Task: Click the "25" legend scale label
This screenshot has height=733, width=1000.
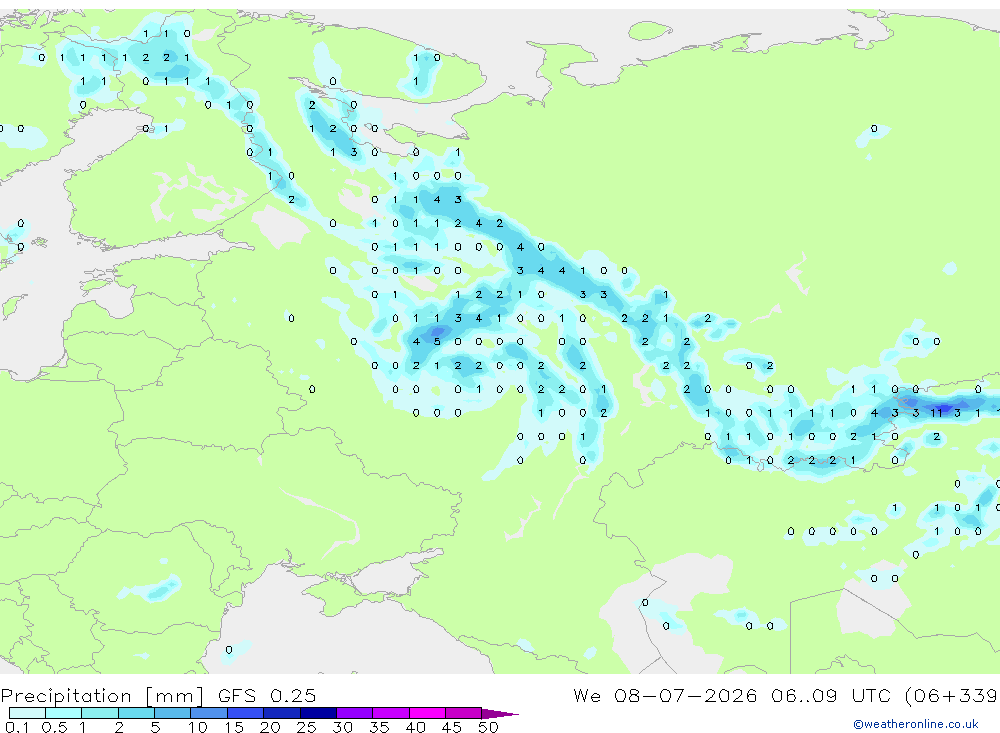Action: coord(306,727)
